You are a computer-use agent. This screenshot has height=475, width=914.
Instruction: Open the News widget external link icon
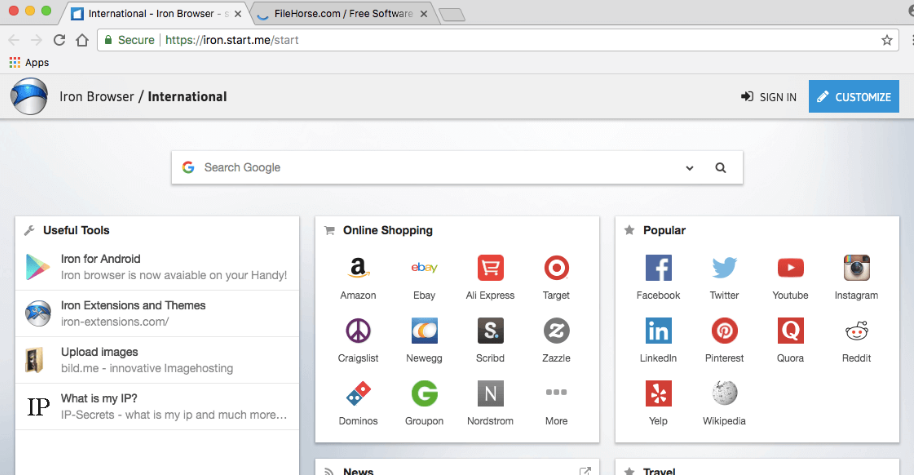[585, 471]
